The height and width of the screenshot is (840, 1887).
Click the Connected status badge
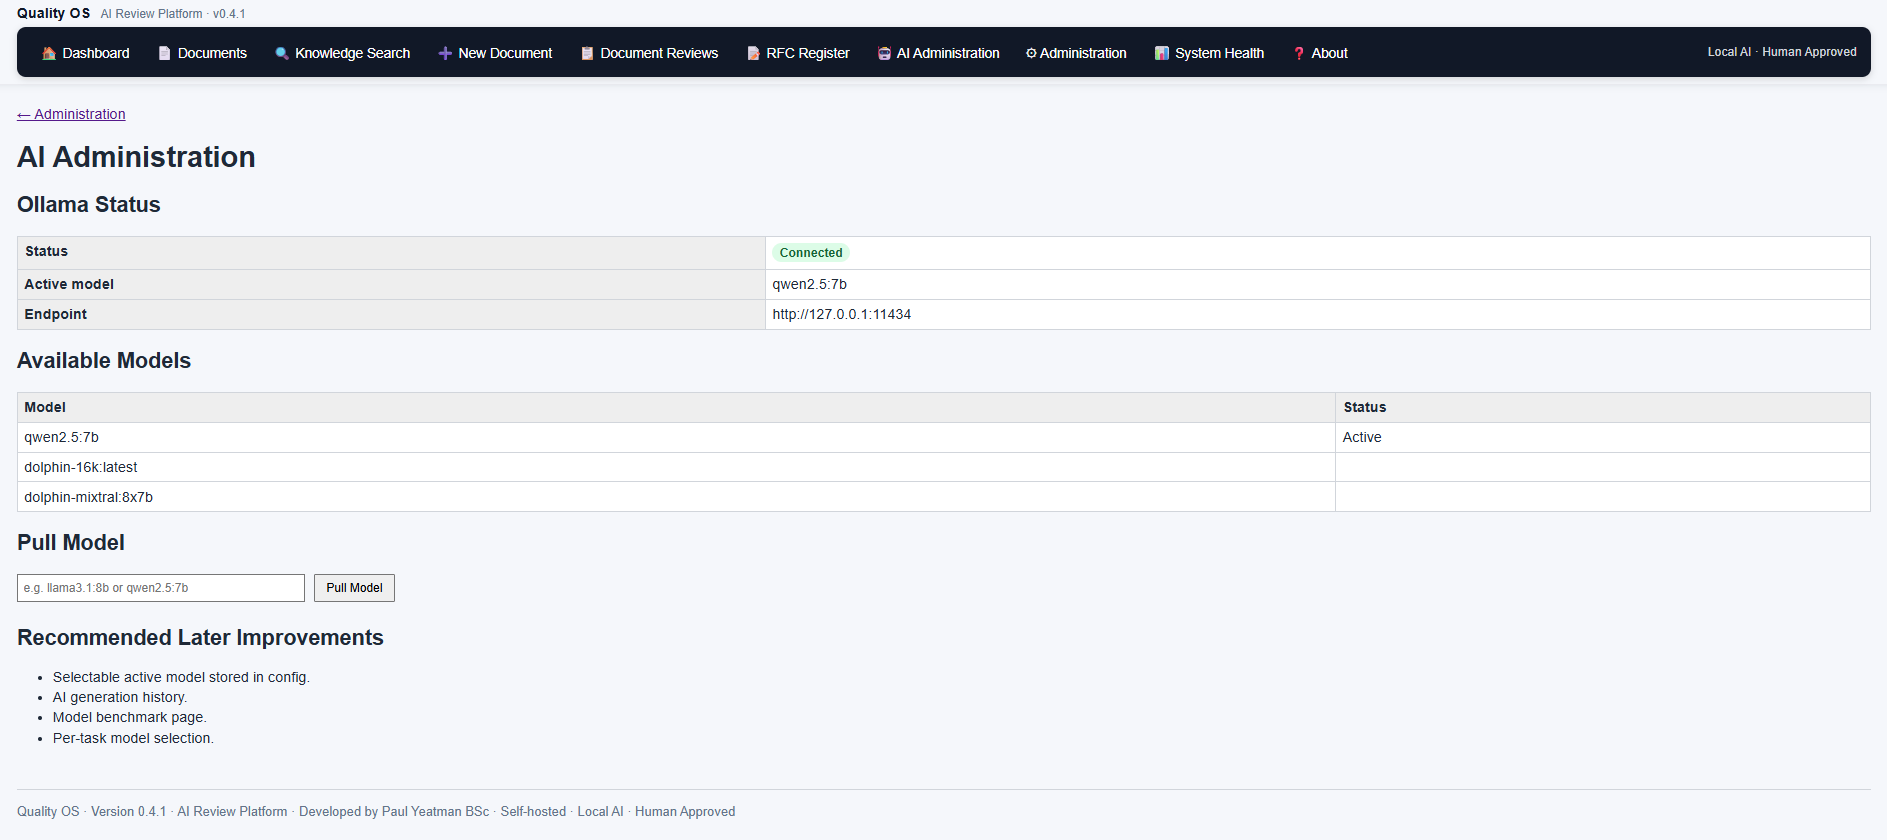click(811, 253)
